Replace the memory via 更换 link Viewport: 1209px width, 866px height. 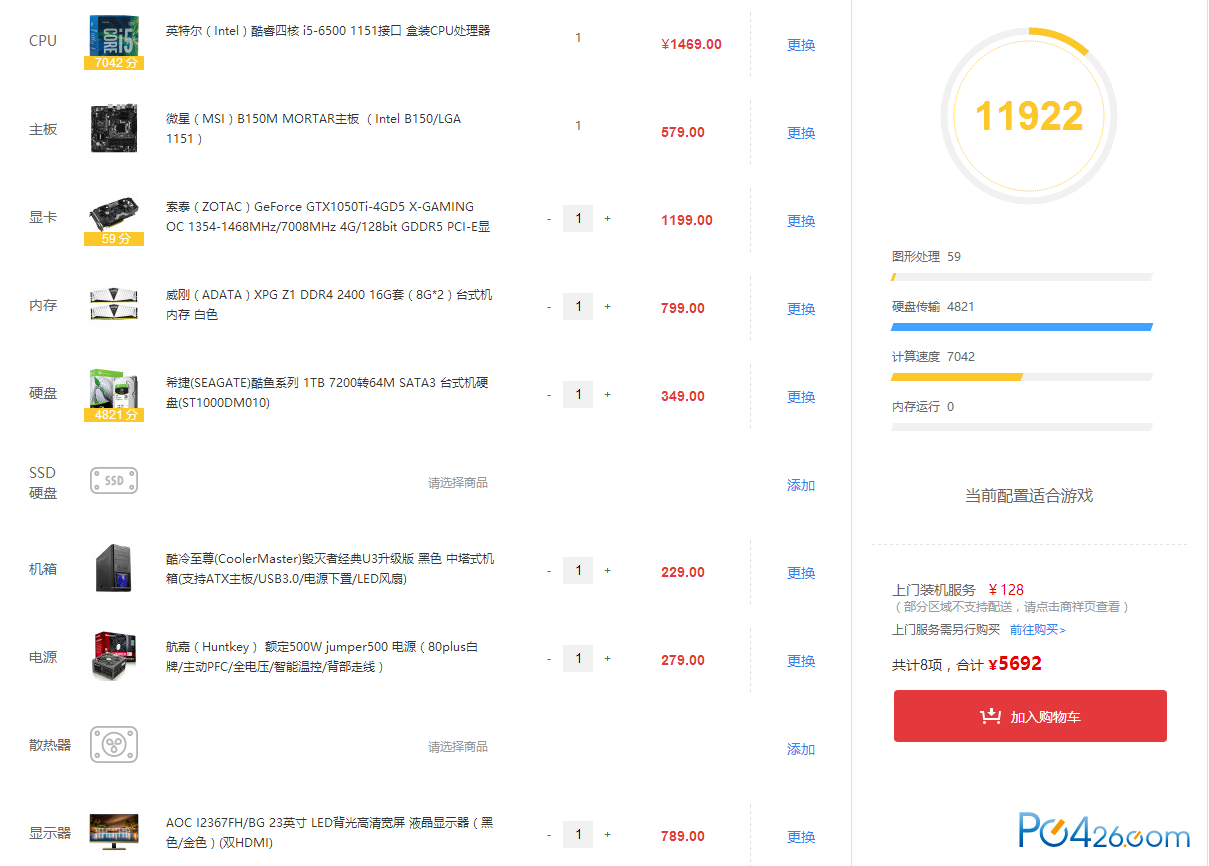pyautogui.click(x=801, y=309)
